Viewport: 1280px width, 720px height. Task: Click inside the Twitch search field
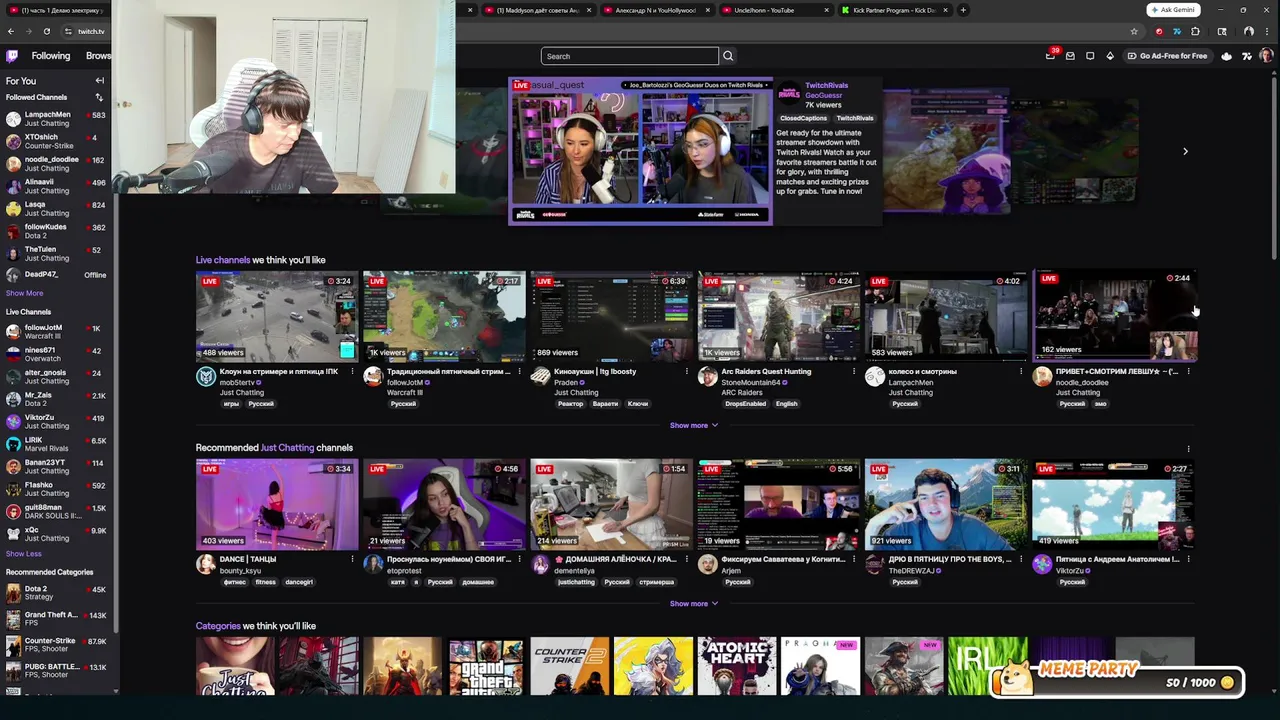[x=629, y=56]
